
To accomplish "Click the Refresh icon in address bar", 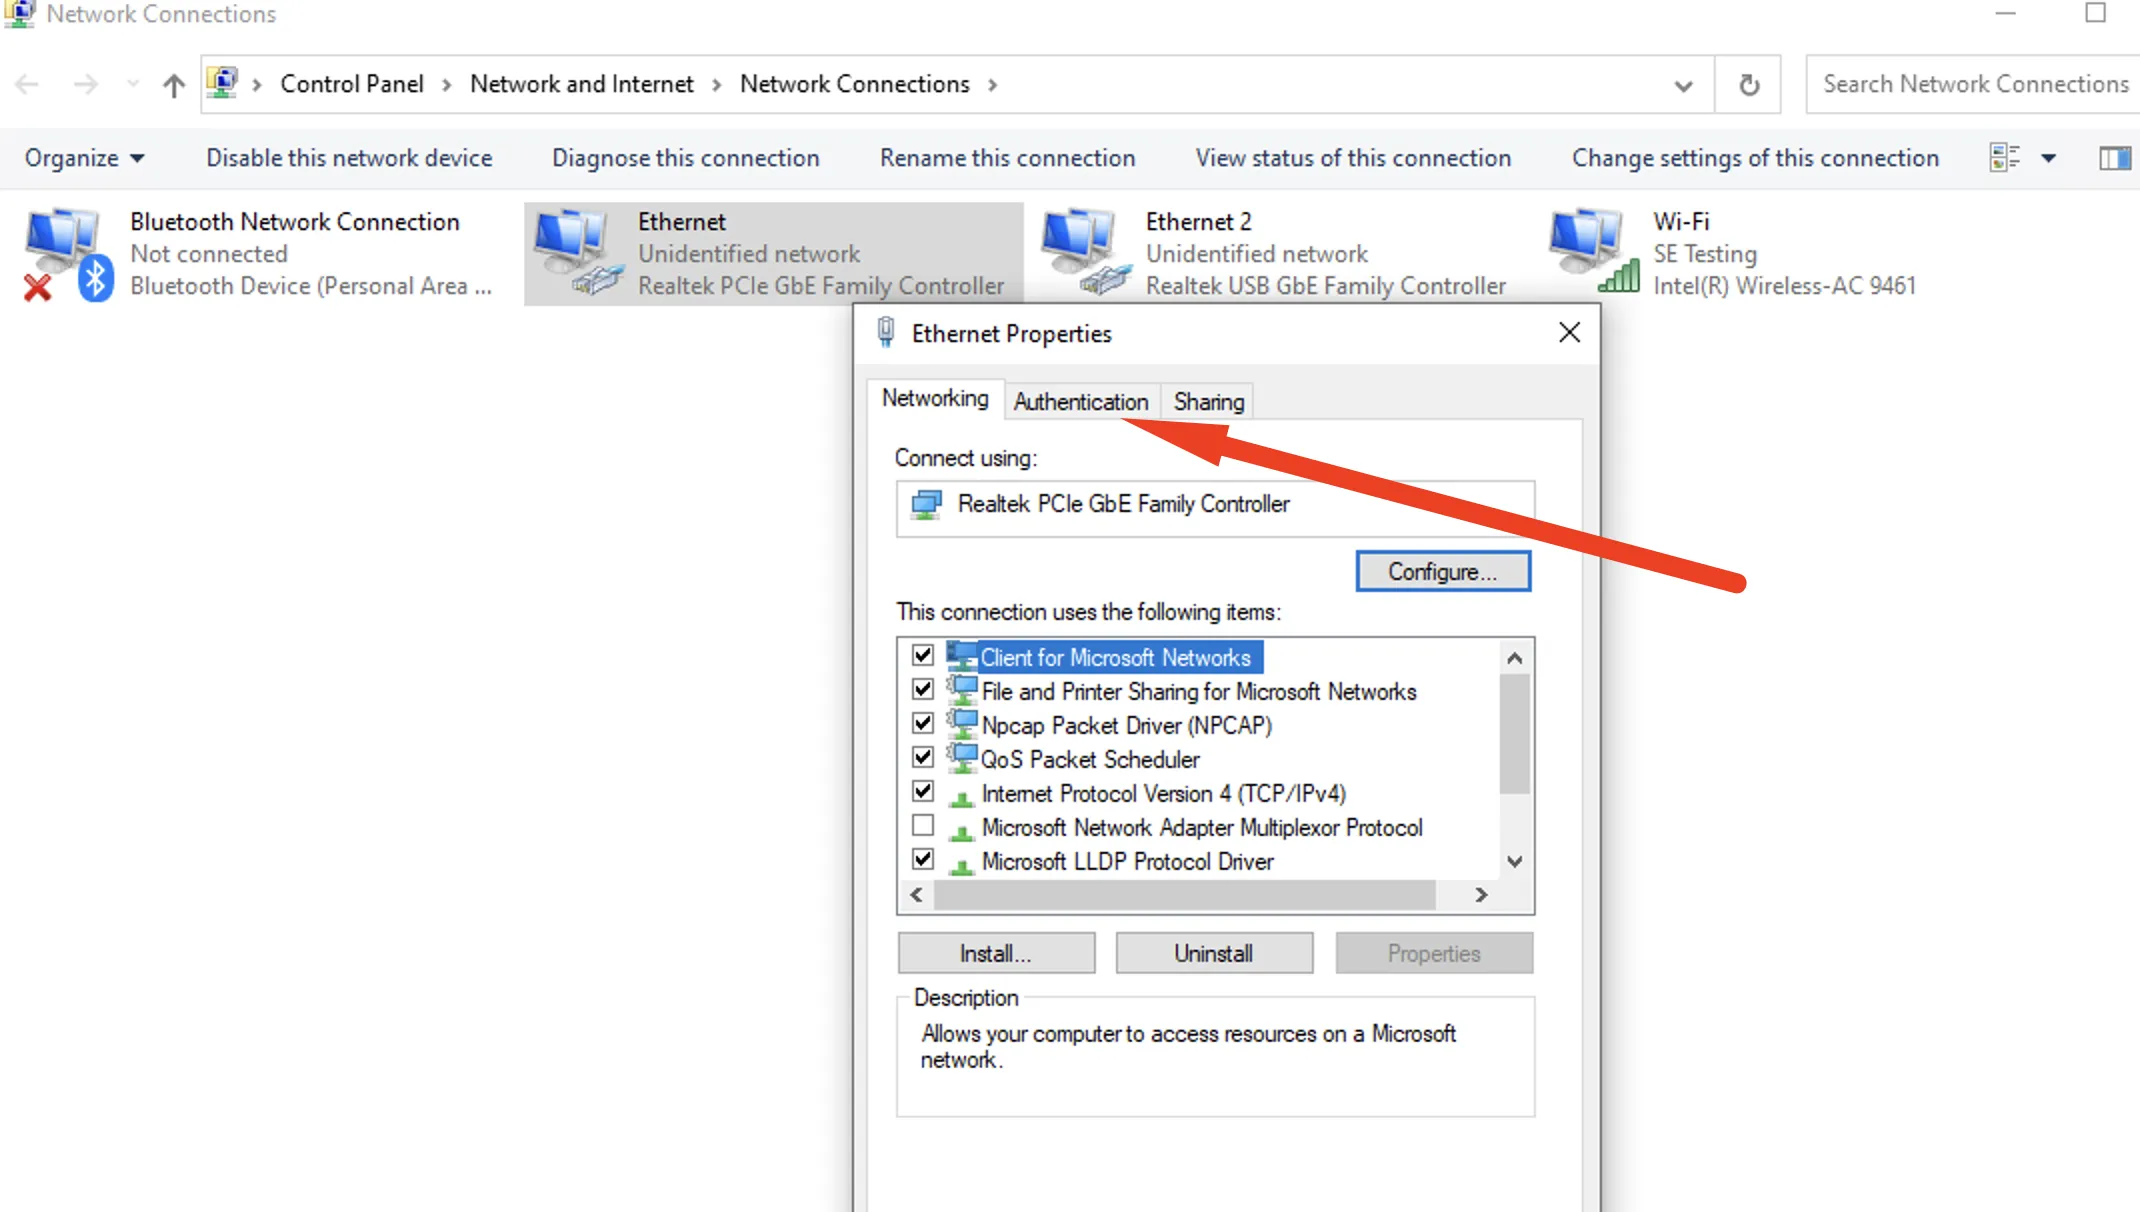I will coord(1748,85).
